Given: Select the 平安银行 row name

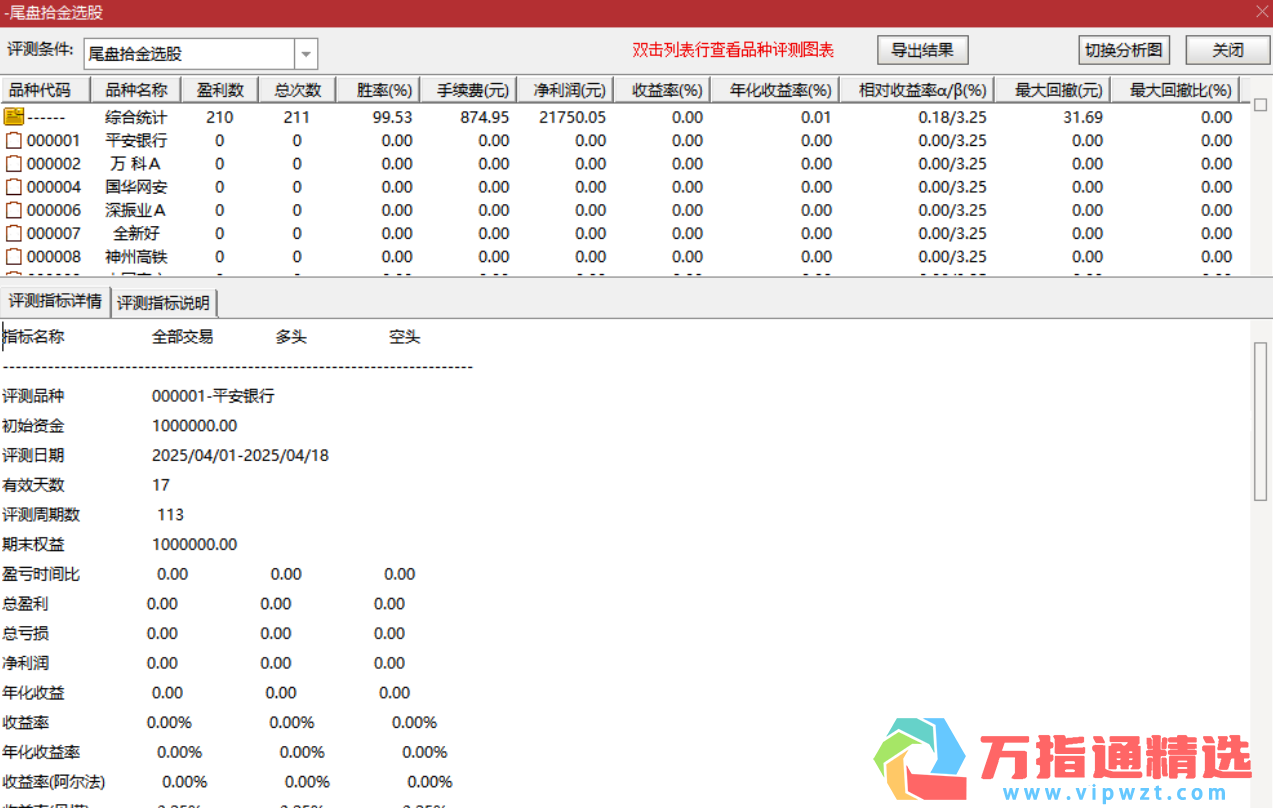Looking at the screenshot, I should click(136, 141).
